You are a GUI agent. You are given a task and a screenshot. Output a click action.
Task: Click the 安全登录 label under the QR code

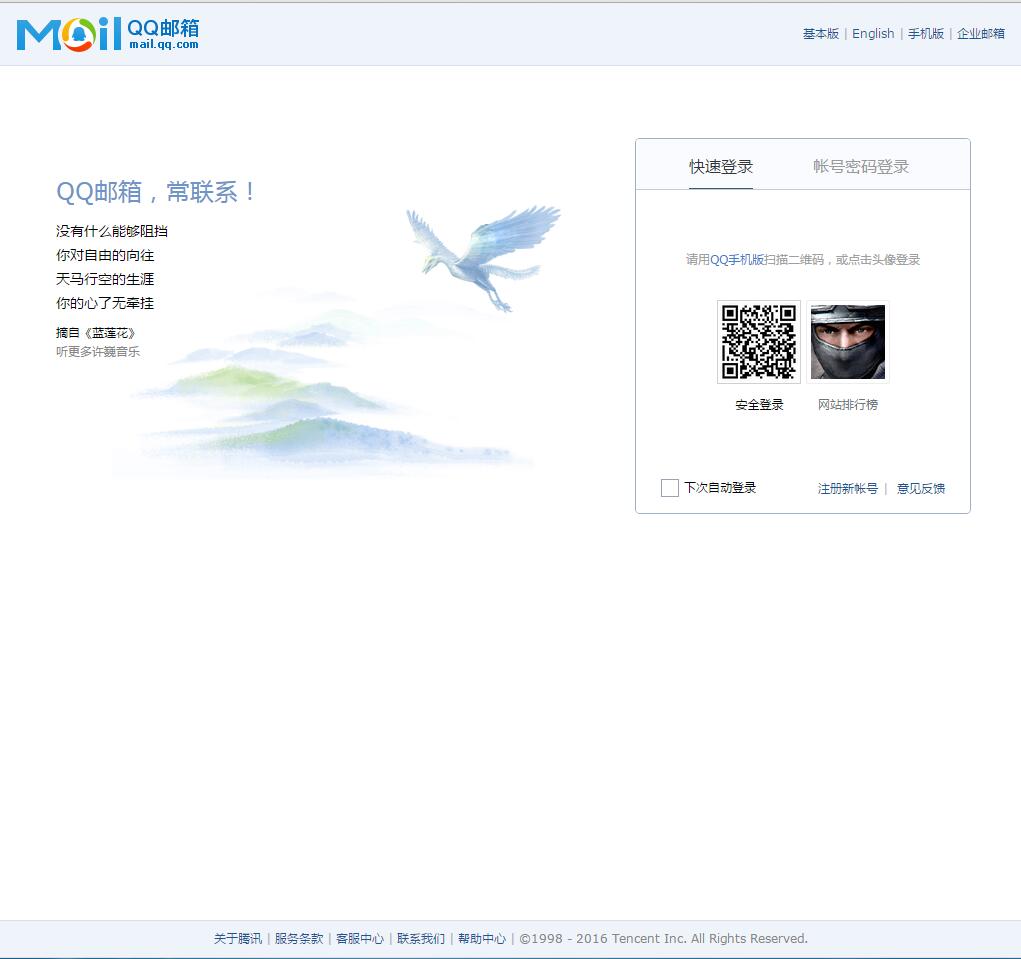(x=759, y=405)
